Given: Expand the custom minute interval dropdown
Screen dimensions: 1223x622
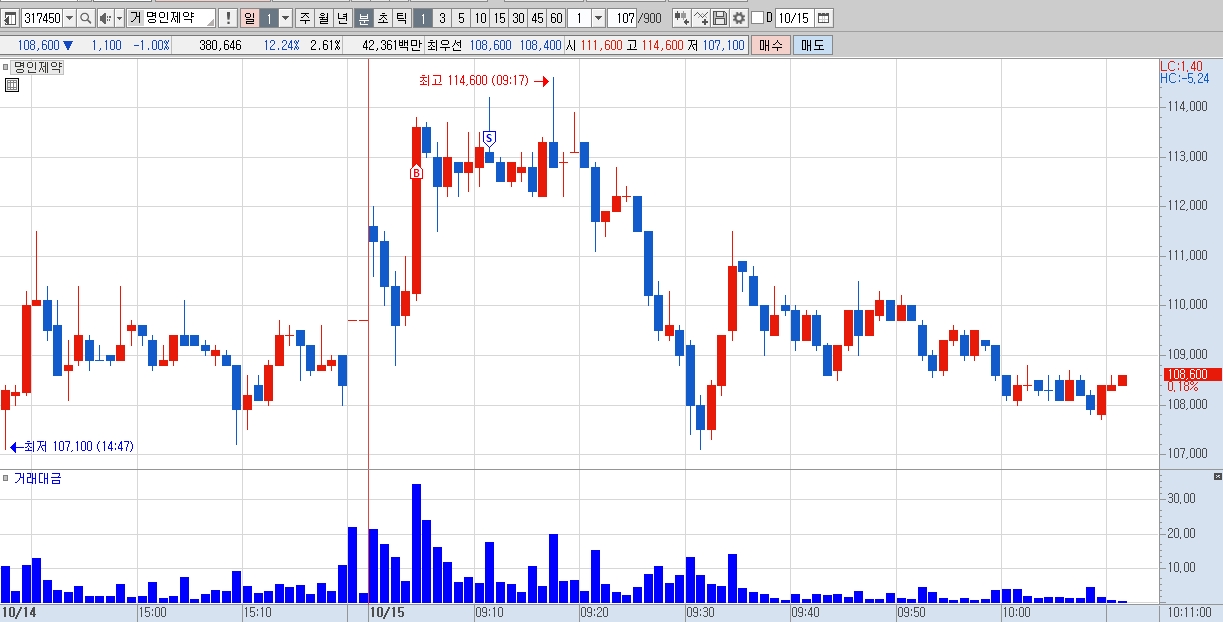Looking at the screenshot, I should click(598, 18).
